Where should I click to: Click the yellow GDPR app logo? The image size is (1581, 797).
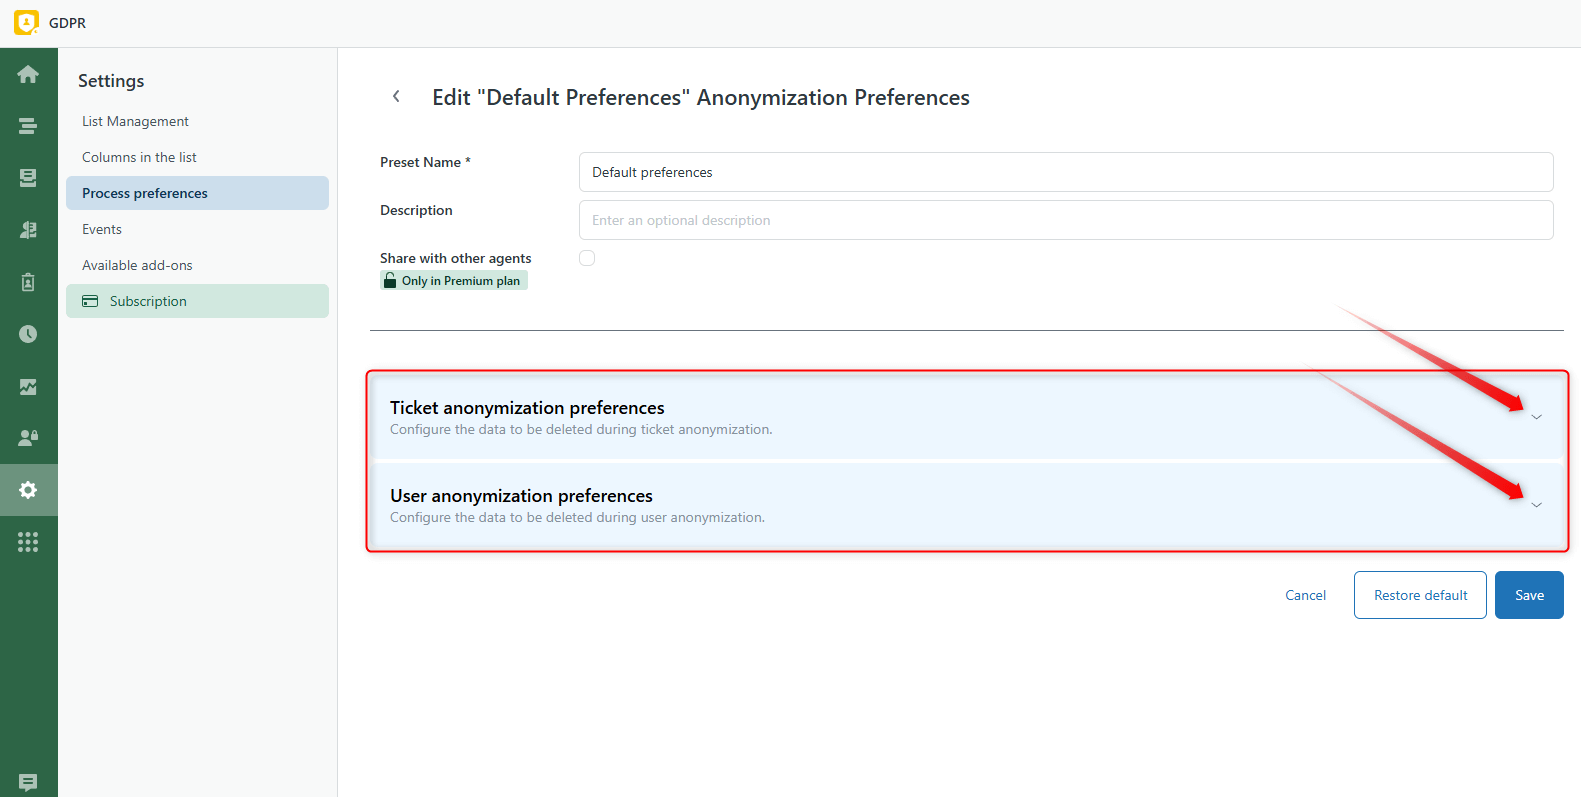26,22
